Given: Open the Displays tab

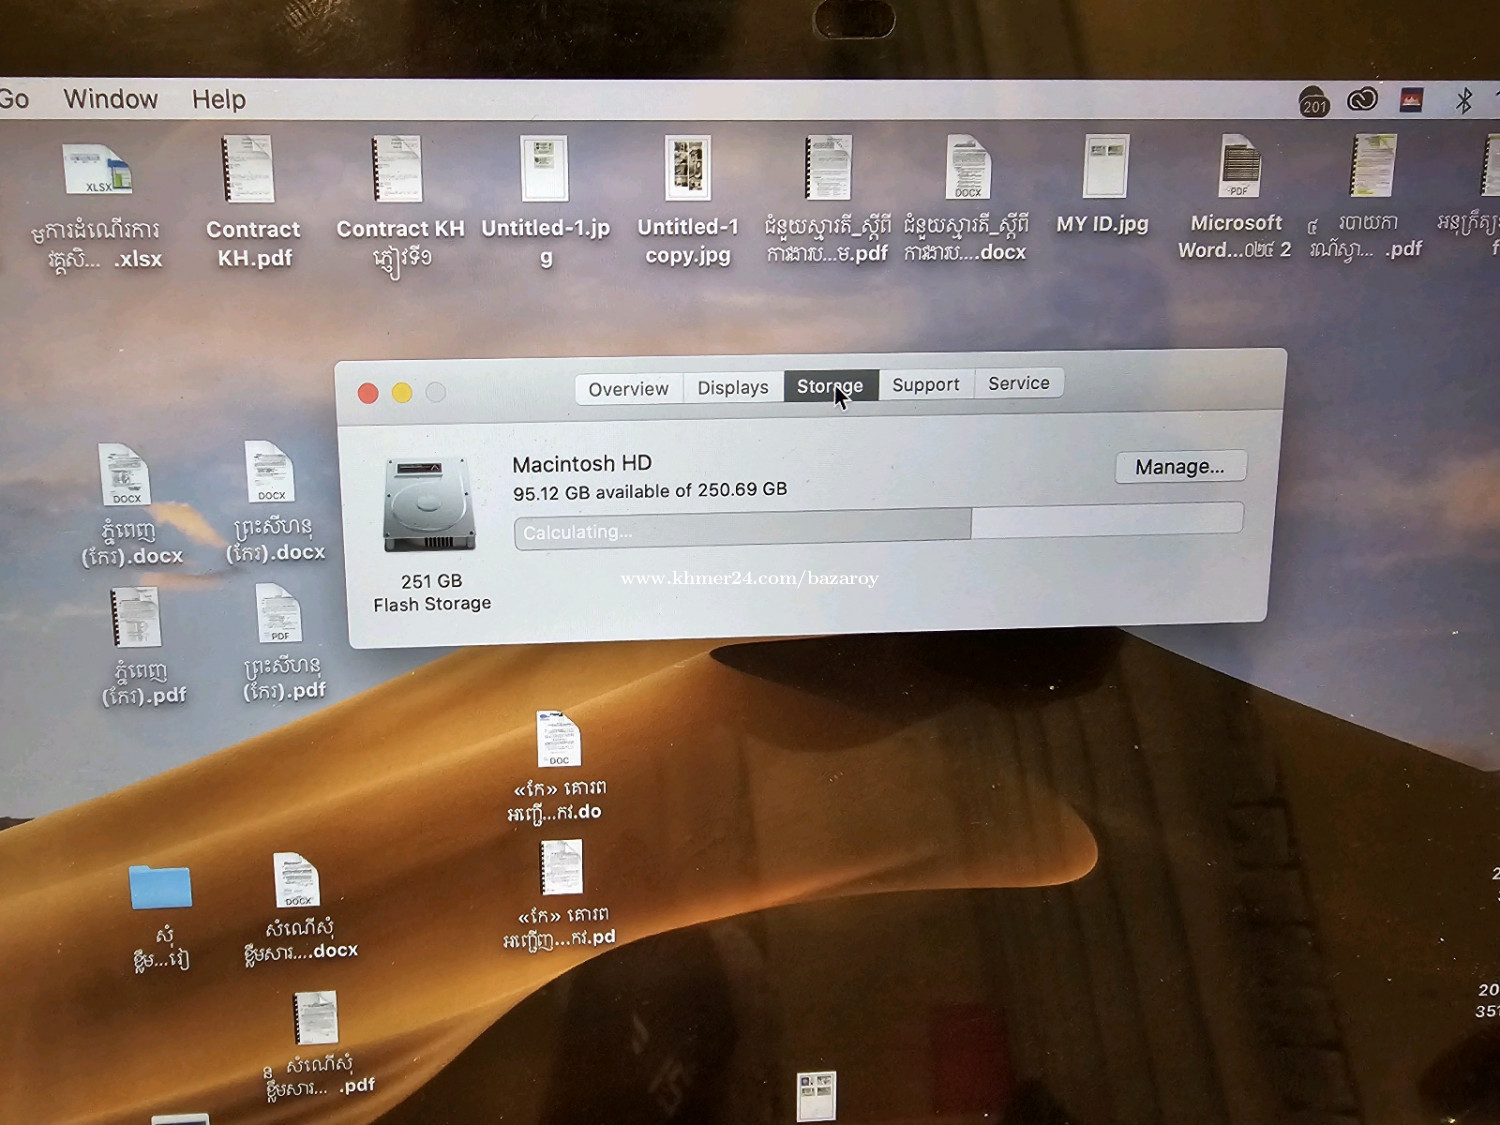Looking at the screenshot, I should (733, 388).
